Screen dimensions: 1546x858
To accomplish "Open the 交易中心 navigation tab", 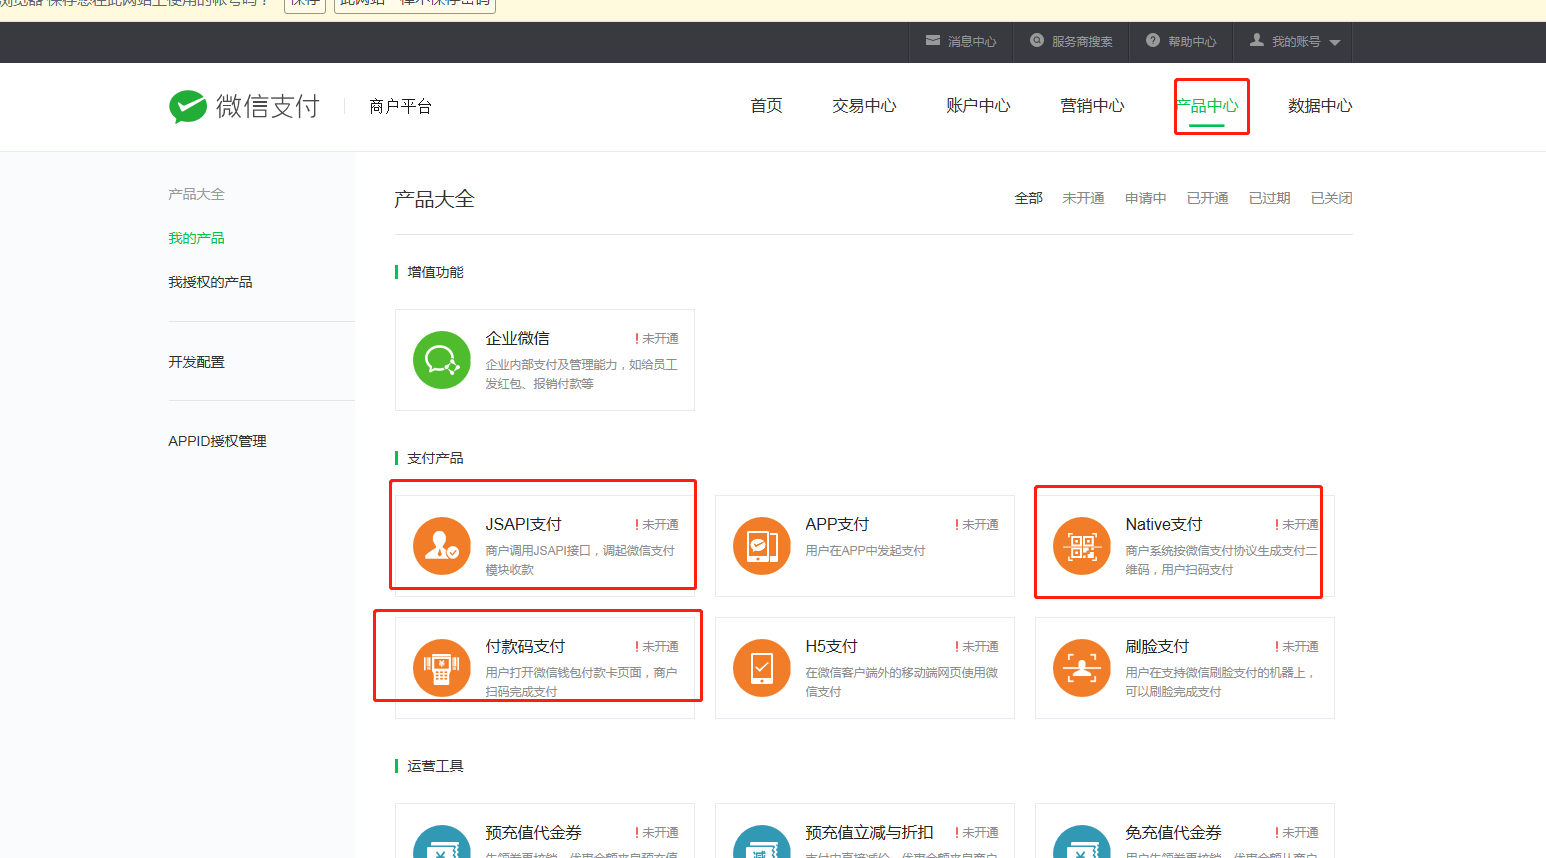I will (x=865, y=106).
